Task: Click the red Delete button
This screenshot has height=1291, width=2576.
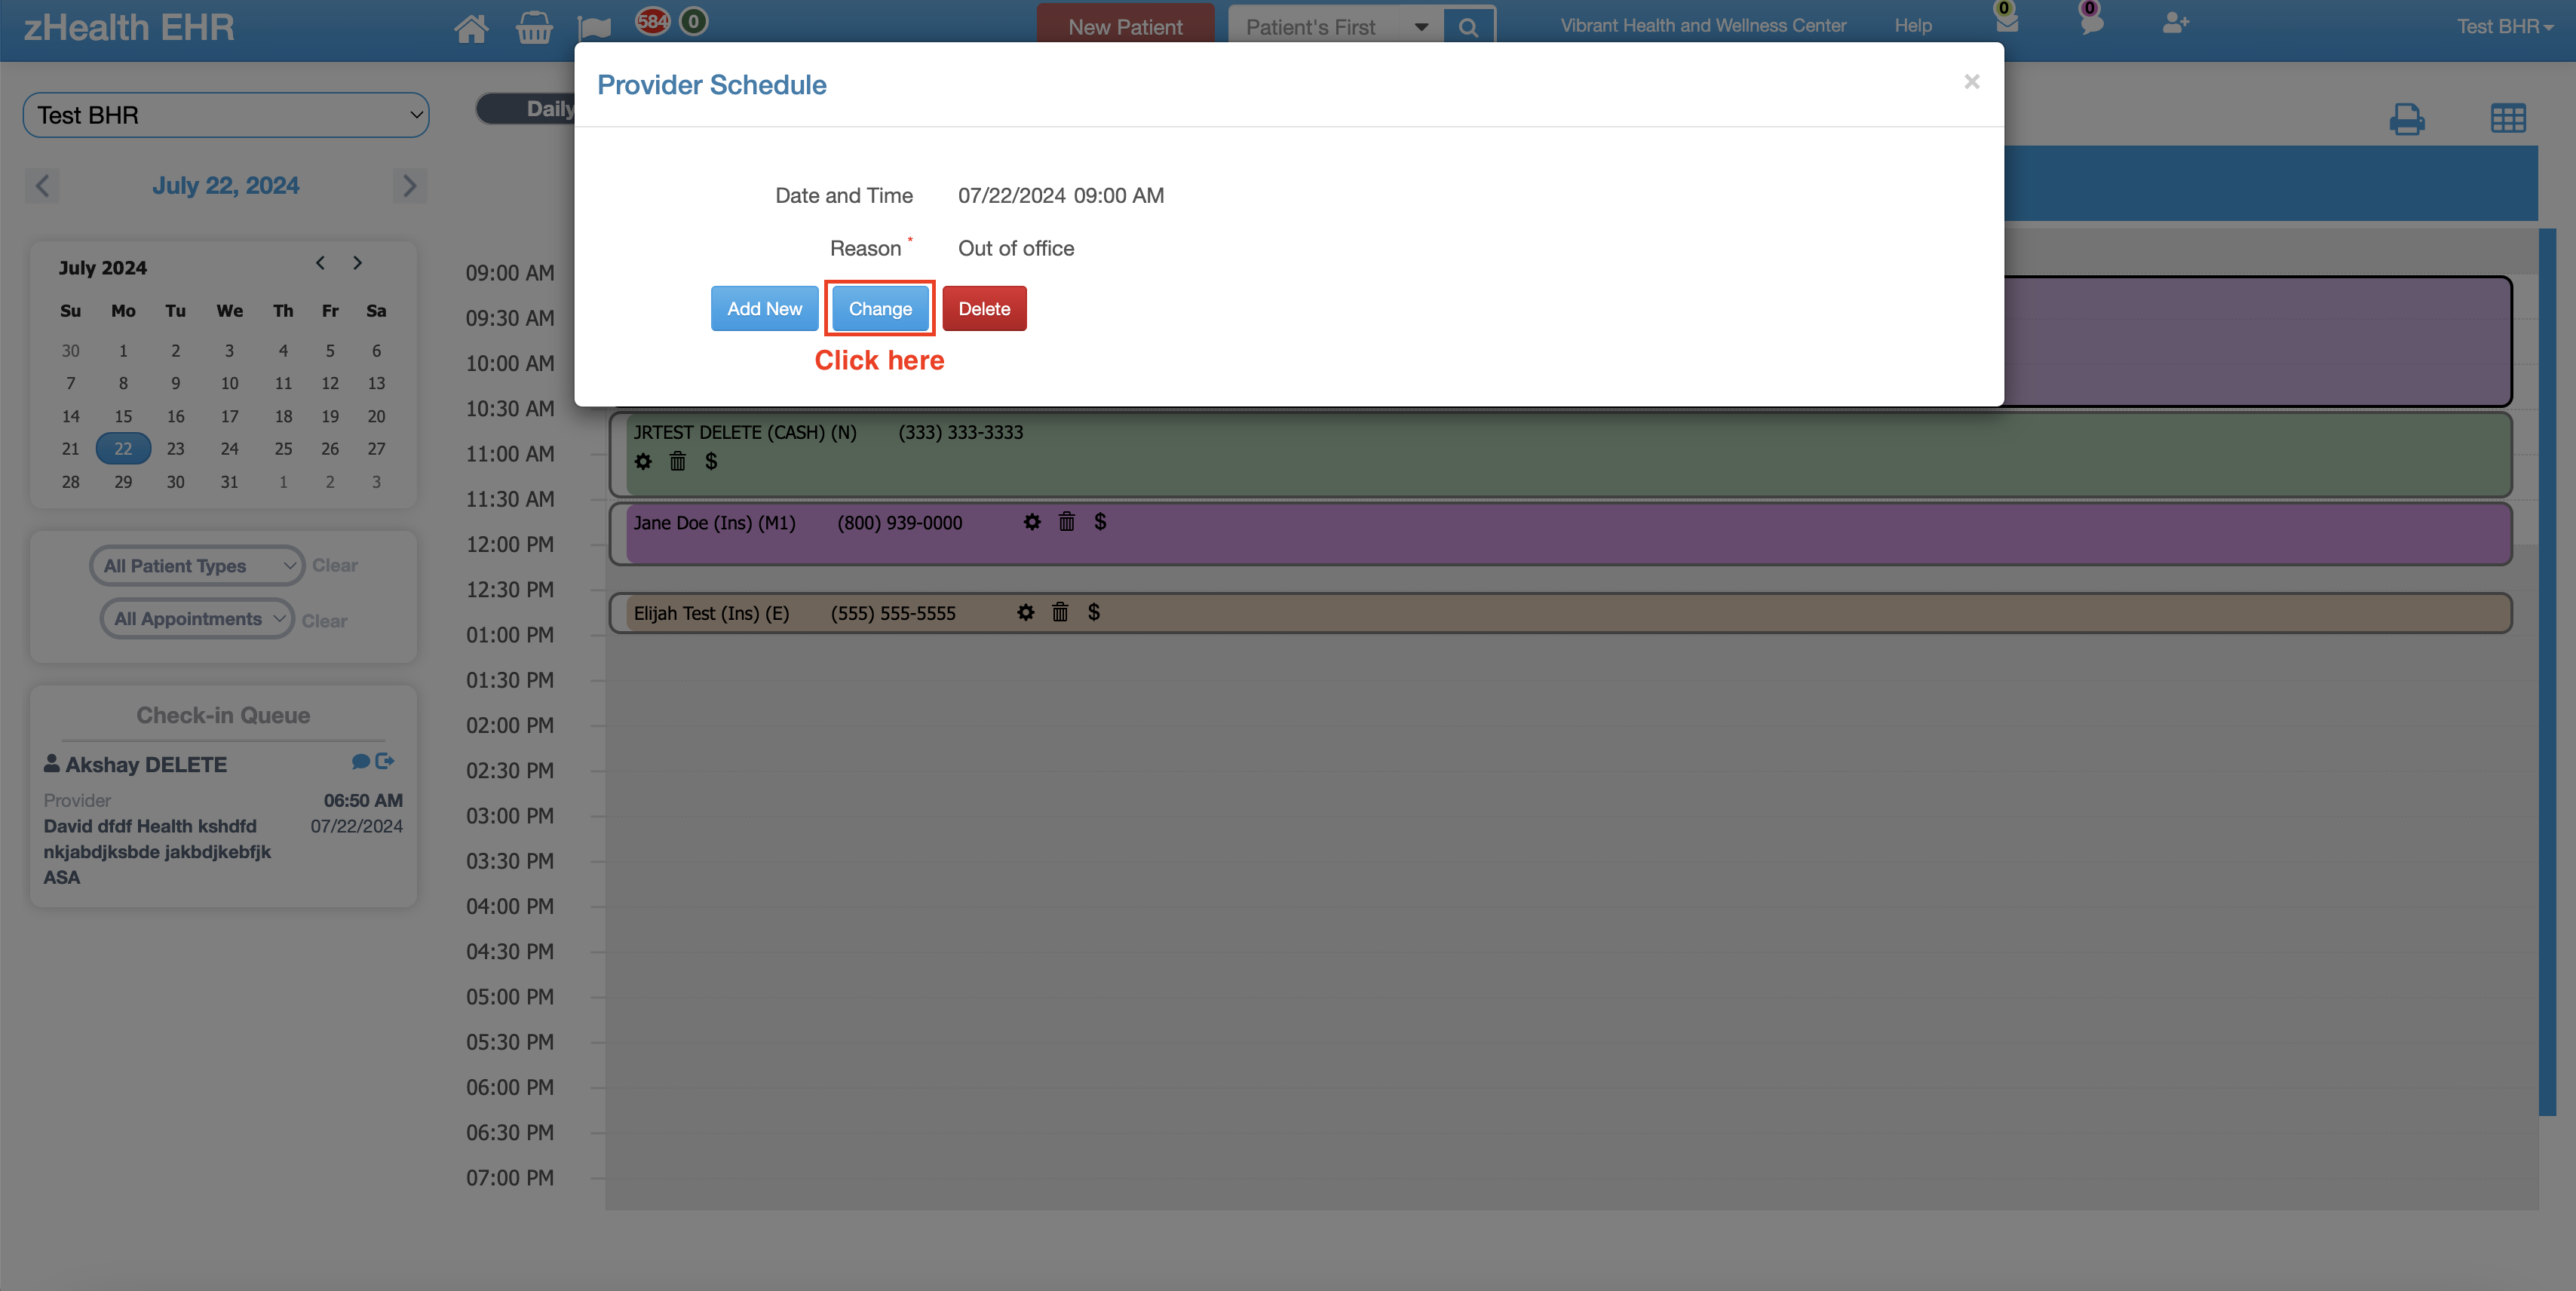Action: pyautogui.click(x=984, y=309)
